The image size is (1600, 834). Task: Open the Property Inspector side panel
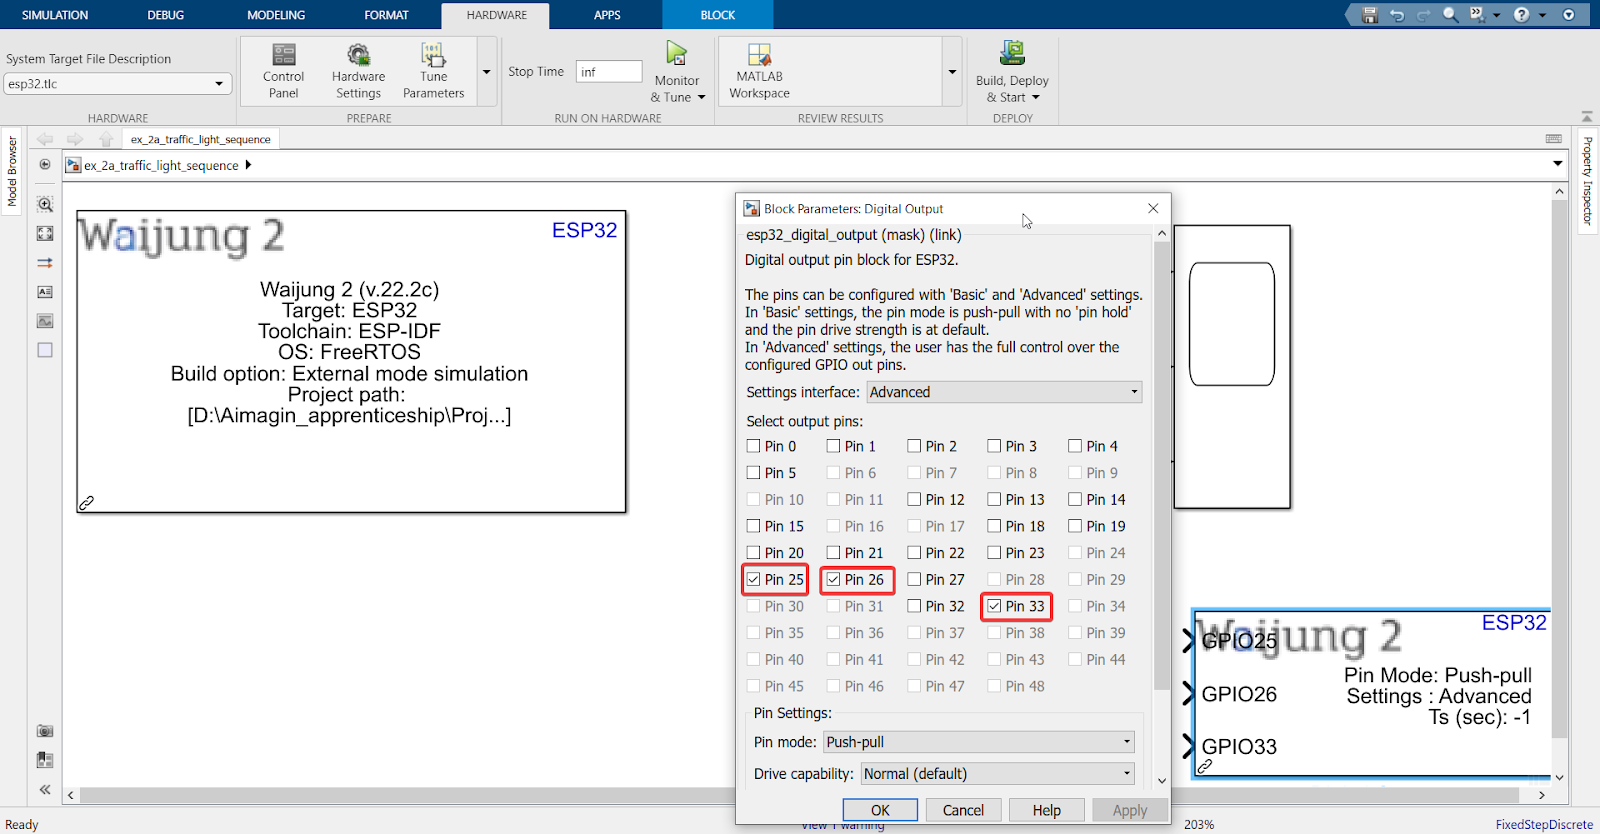click(1587, 181)
